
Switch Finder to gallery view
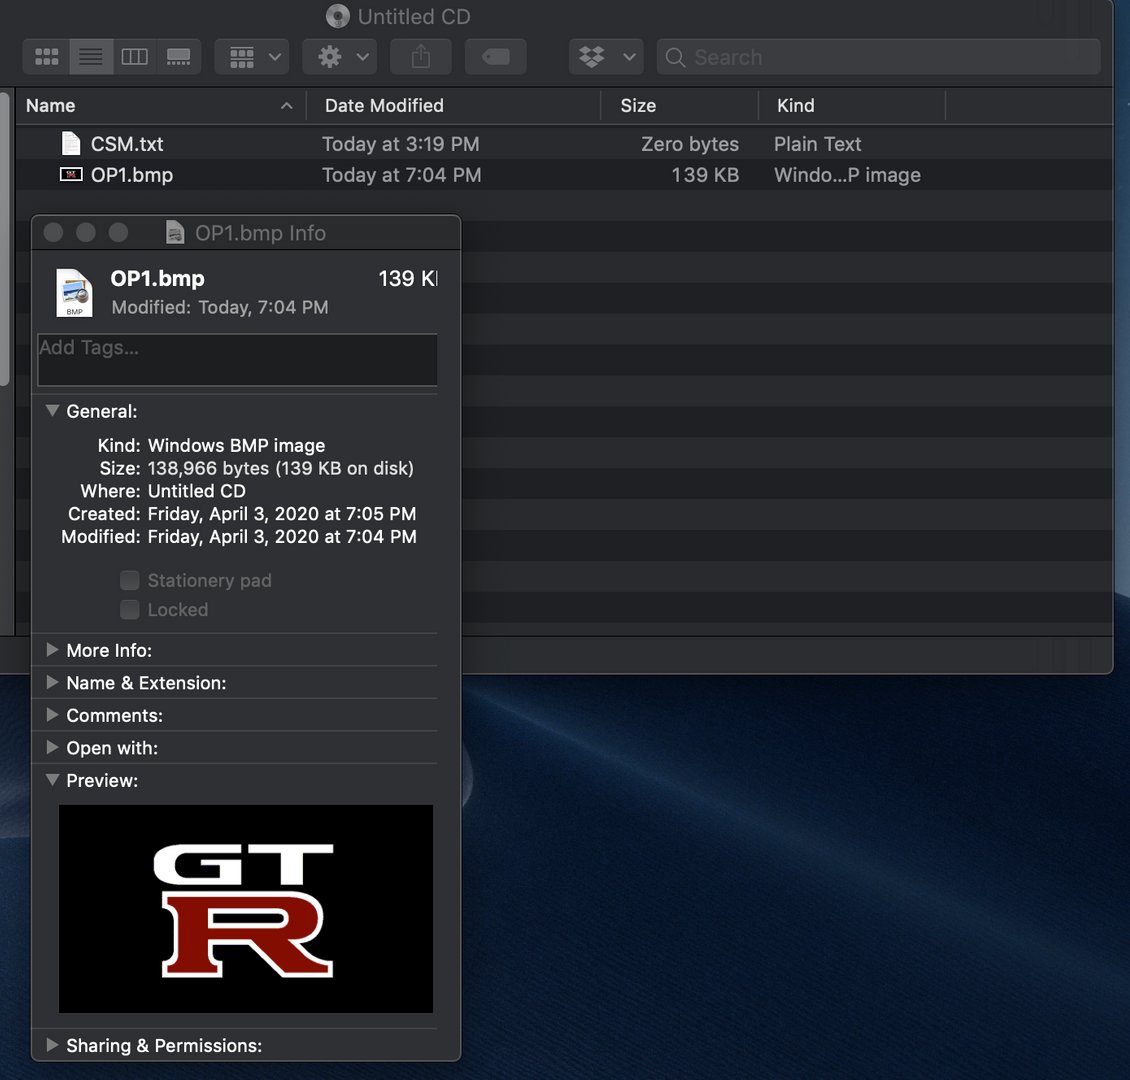click(178, 57)
